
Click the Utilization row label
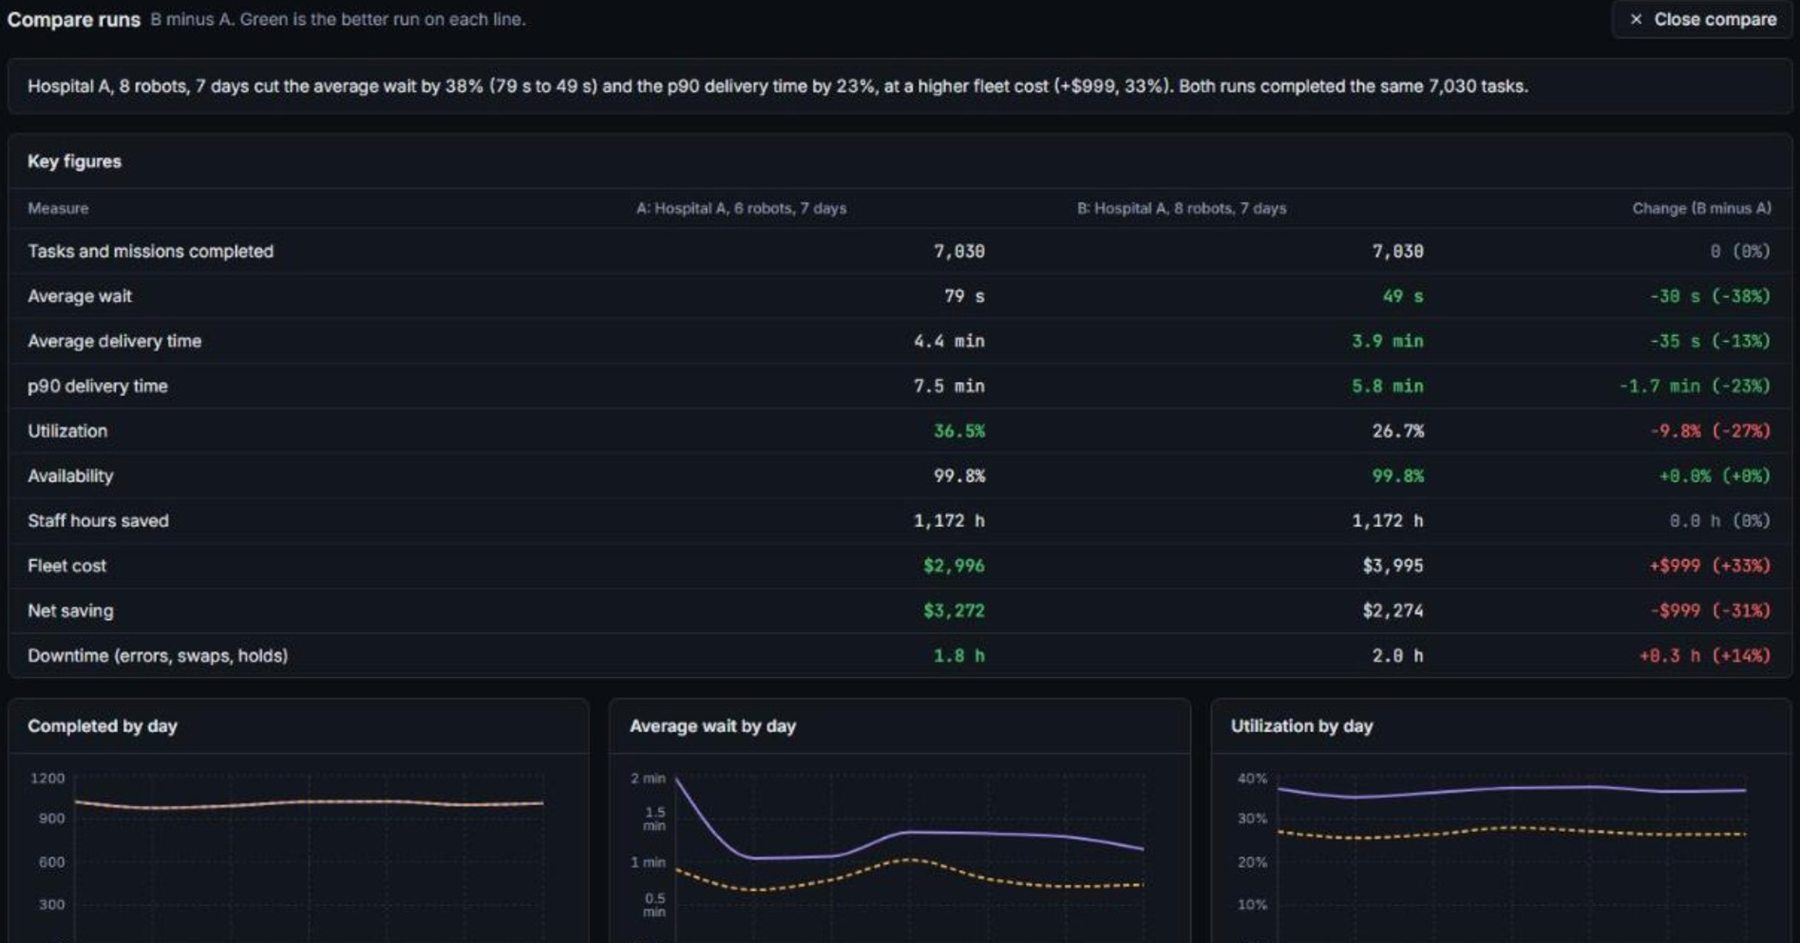(x=67, y=431)
